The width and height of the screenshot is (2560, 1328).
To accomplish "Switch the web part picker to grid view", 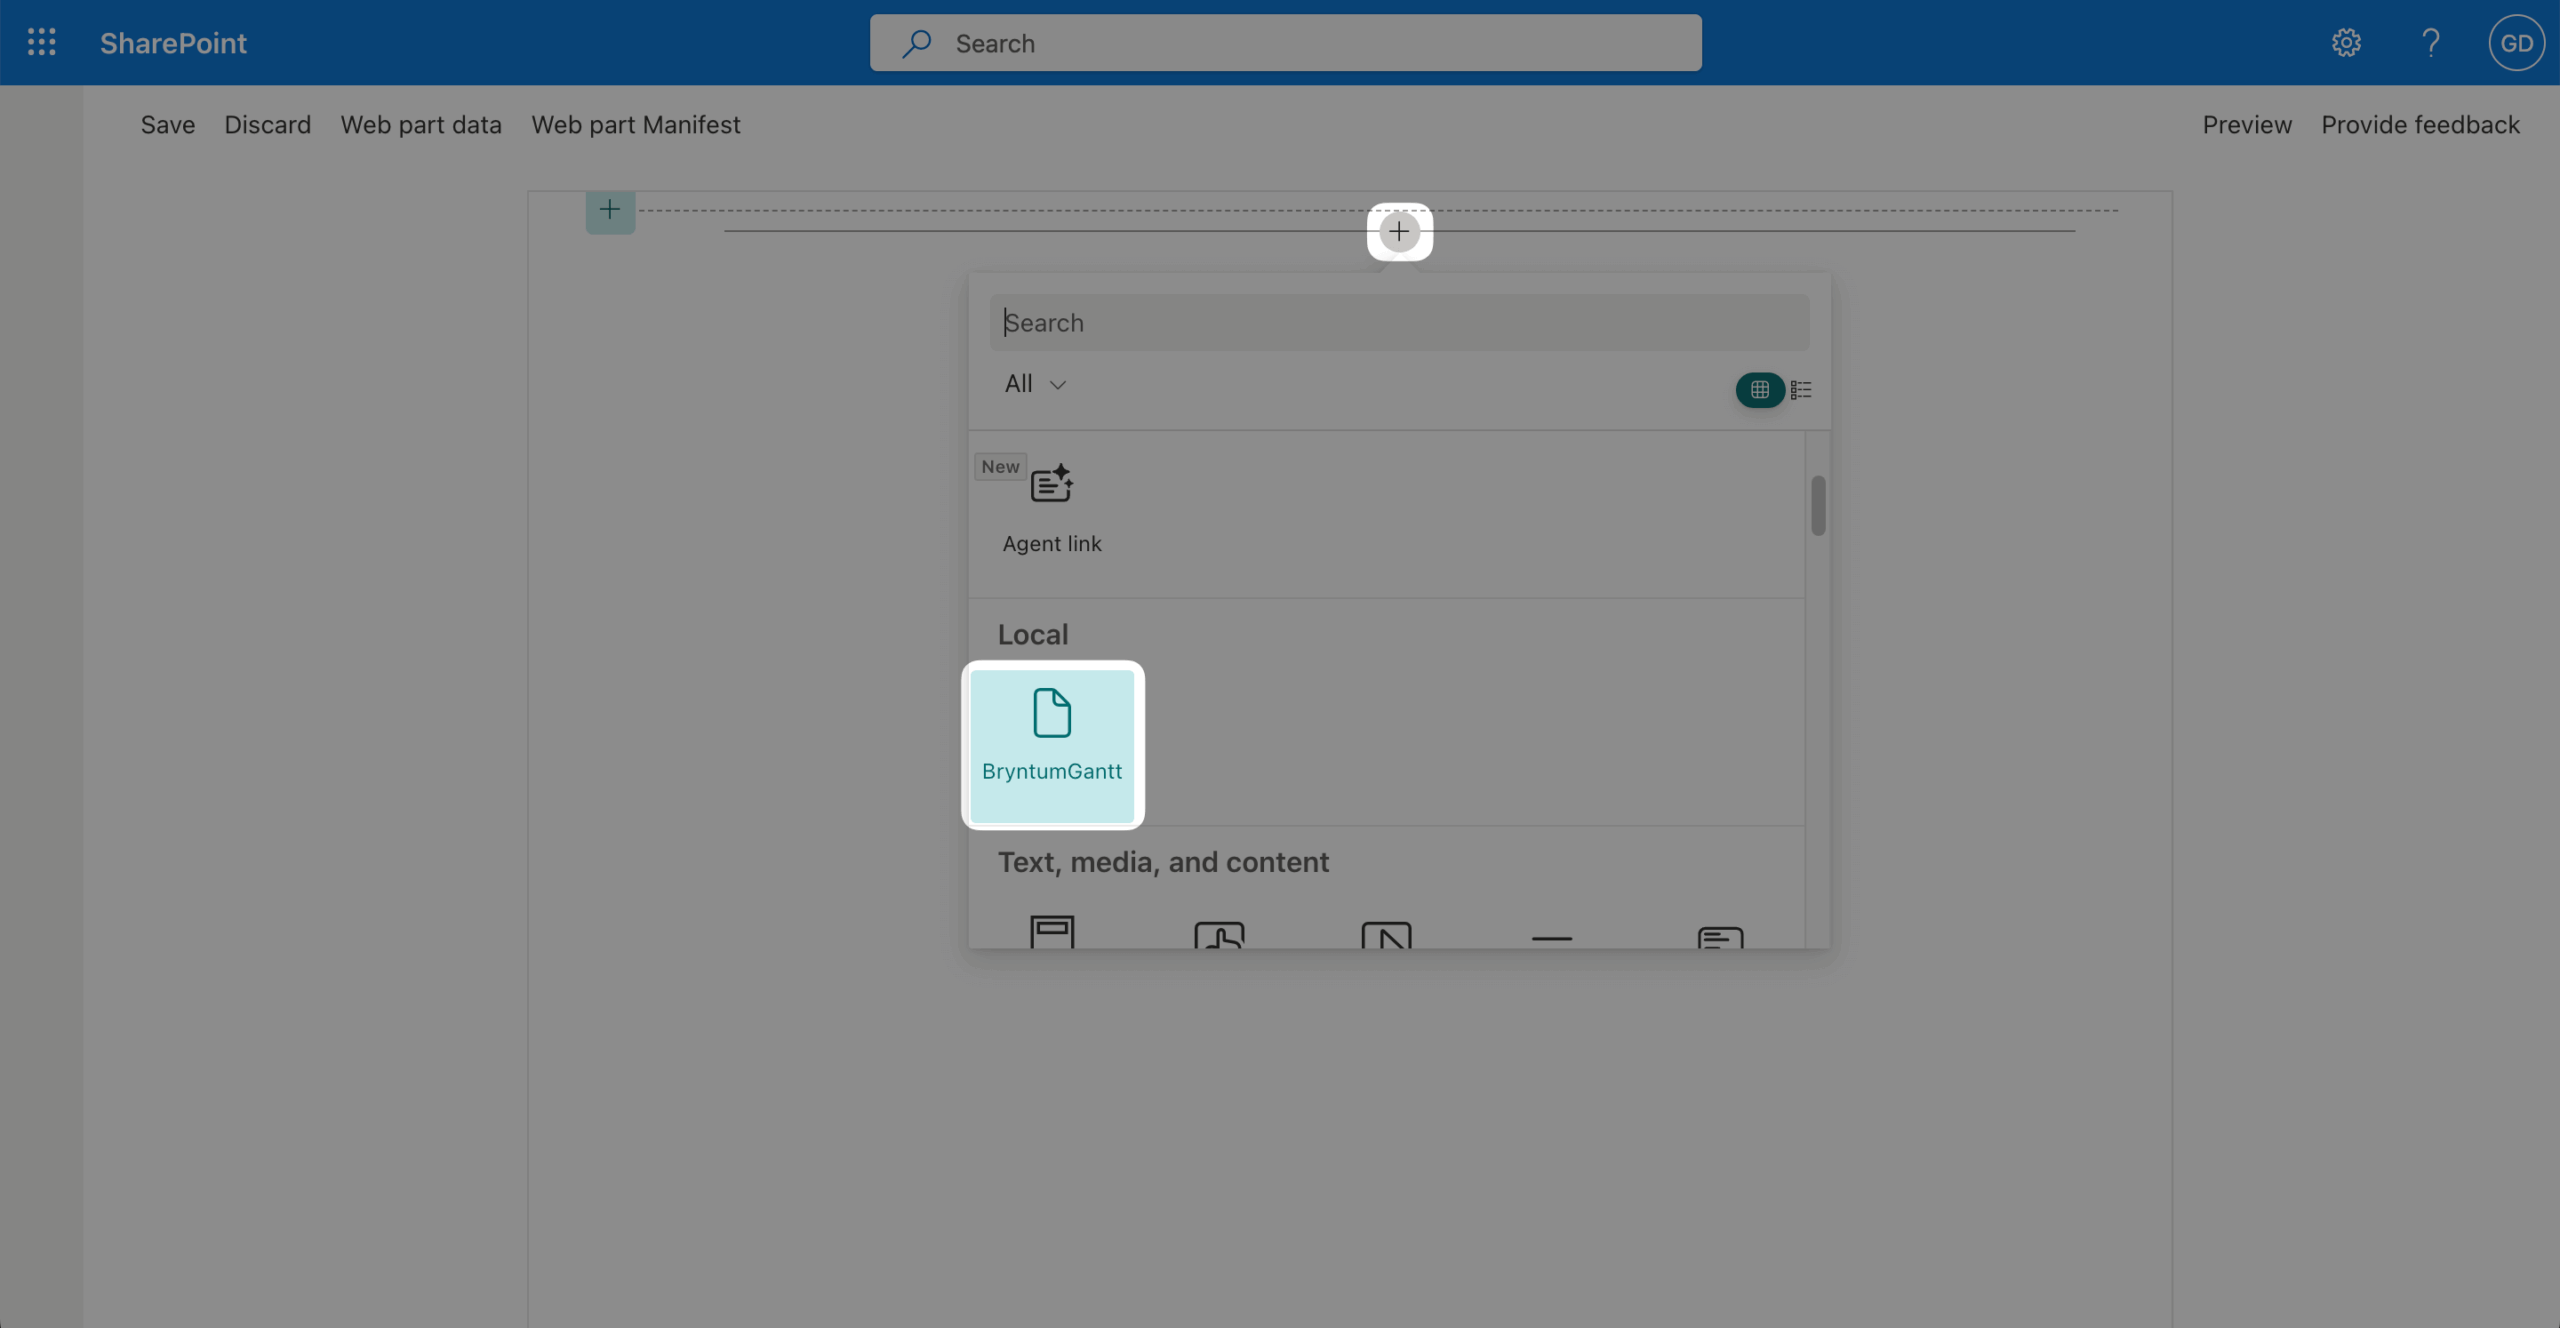I will 1760,389.
